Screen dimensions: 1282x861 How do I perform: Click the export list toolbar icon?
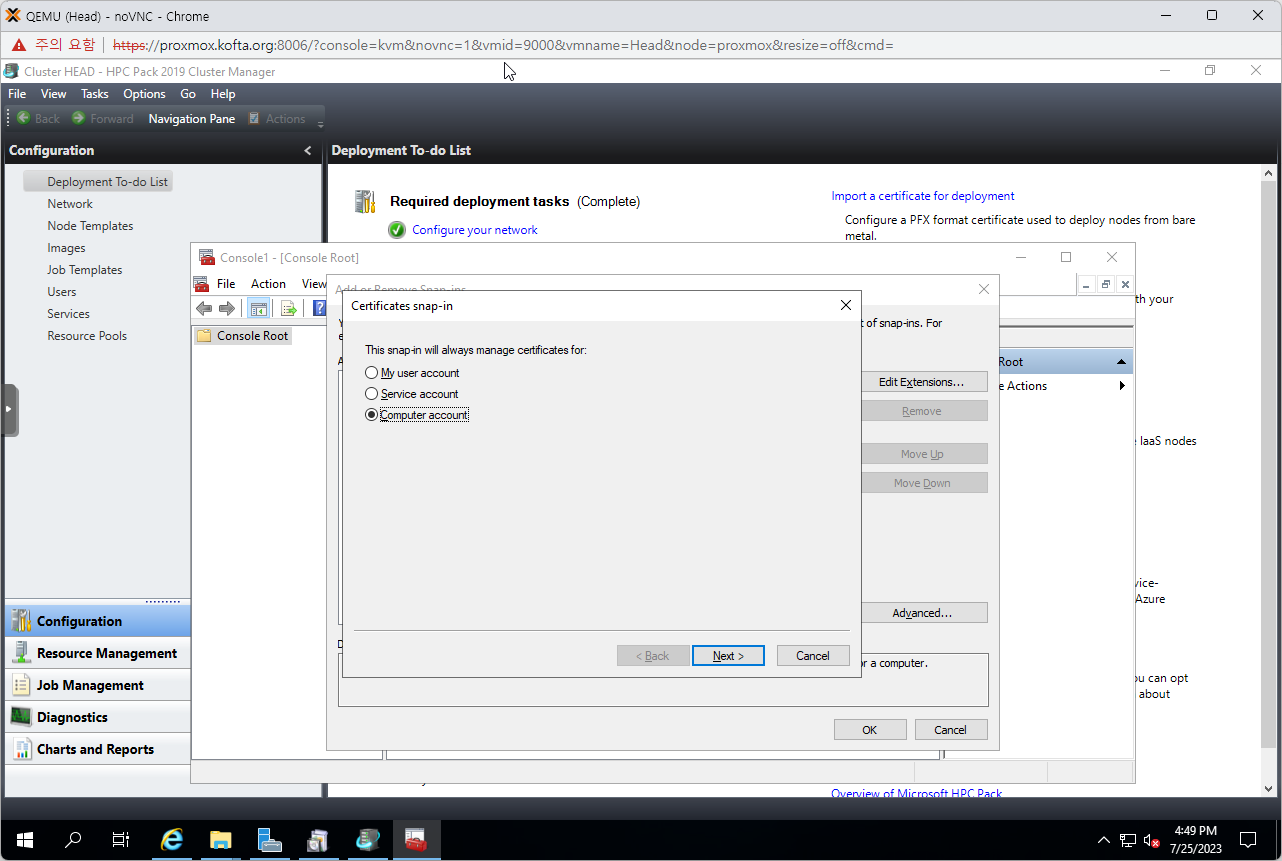point(289,308)
